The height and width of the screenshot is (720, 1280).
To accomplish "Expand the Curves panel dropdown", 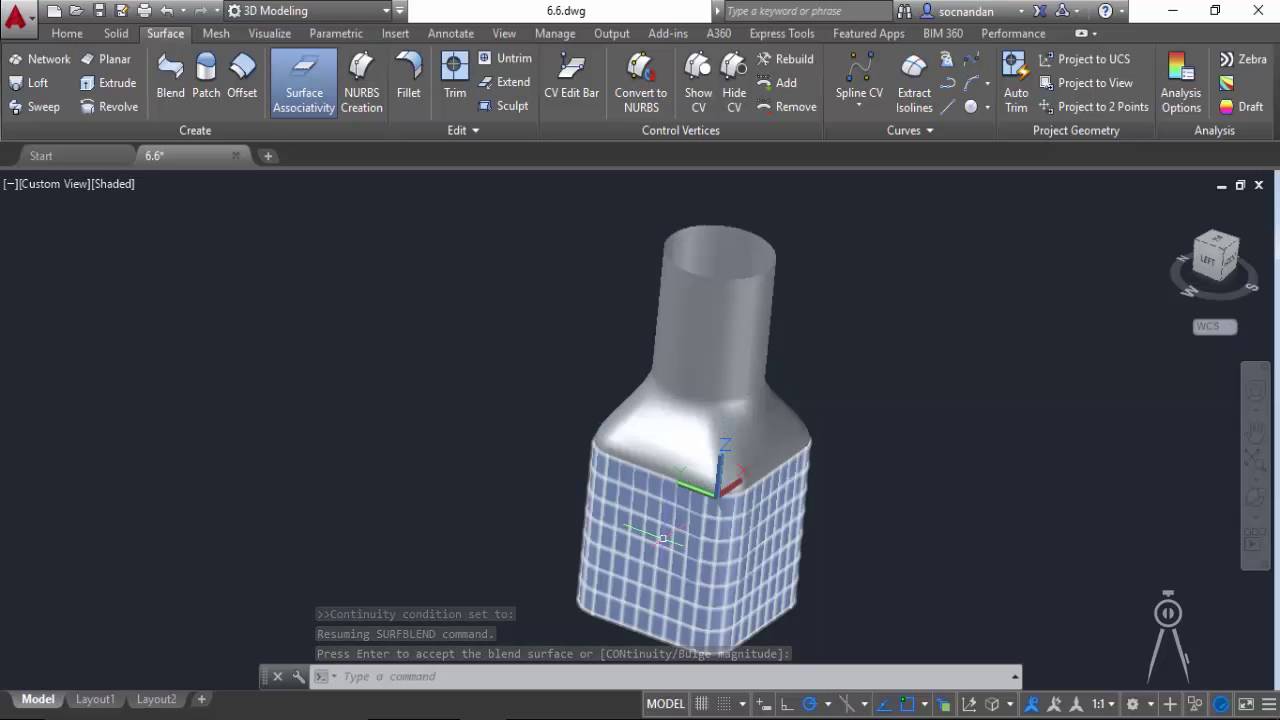I will pos(910,130).
